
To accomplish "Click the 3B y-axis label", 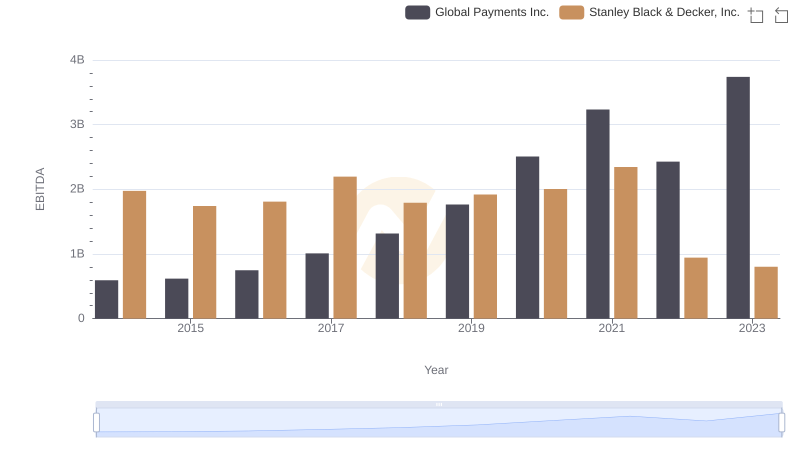I will point(77,124).
